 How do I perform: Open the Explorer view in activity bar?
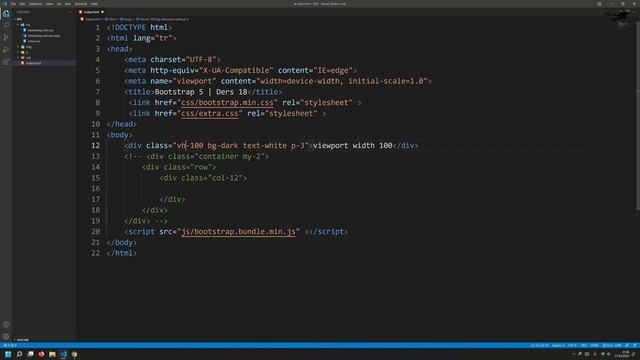(6, 14)
